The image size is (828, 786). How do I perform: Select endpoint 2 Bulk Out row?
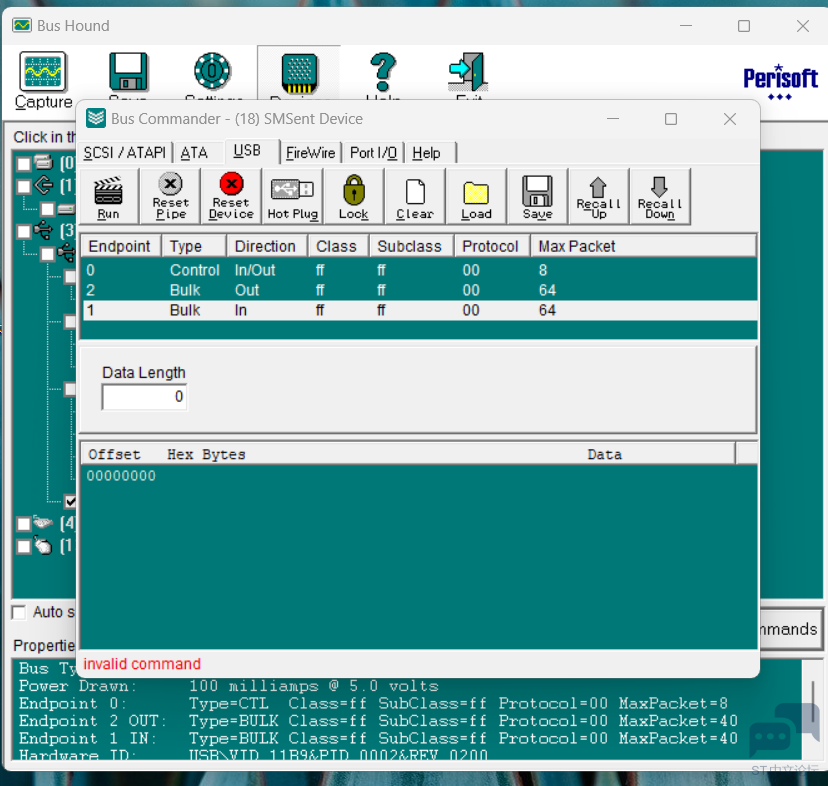419,290
